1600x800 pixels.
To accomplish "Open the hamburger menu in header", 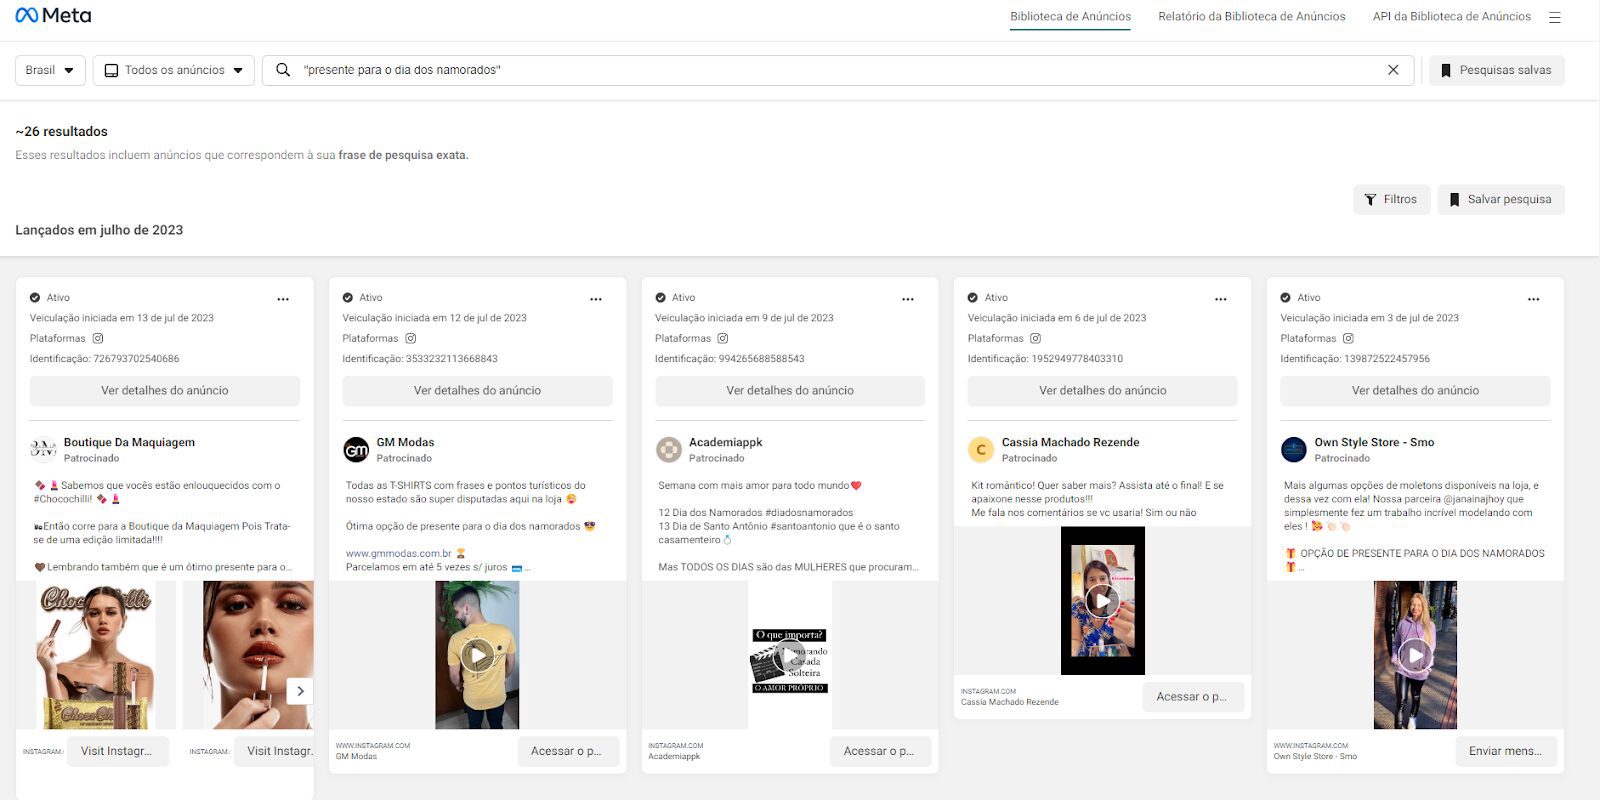I will coord(1554,17).
